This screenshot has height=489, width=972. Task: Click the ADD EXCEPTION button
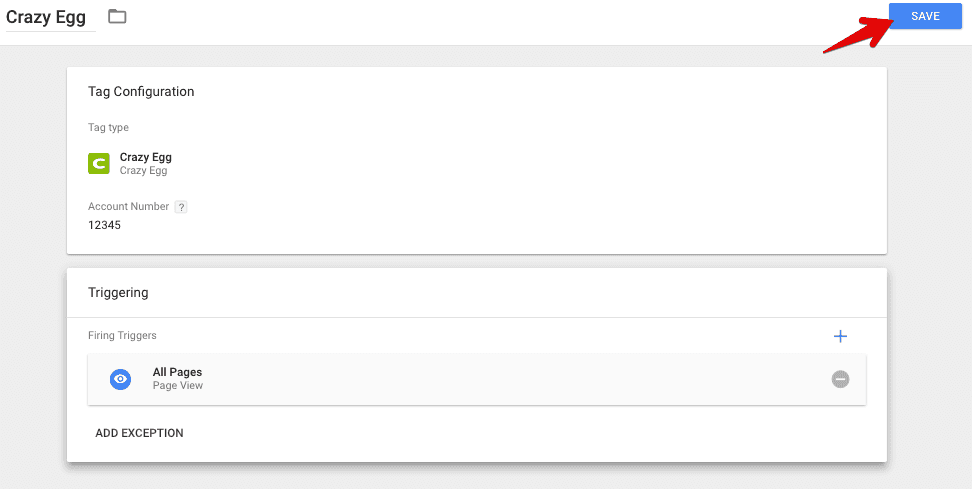(x=139, y=433)
